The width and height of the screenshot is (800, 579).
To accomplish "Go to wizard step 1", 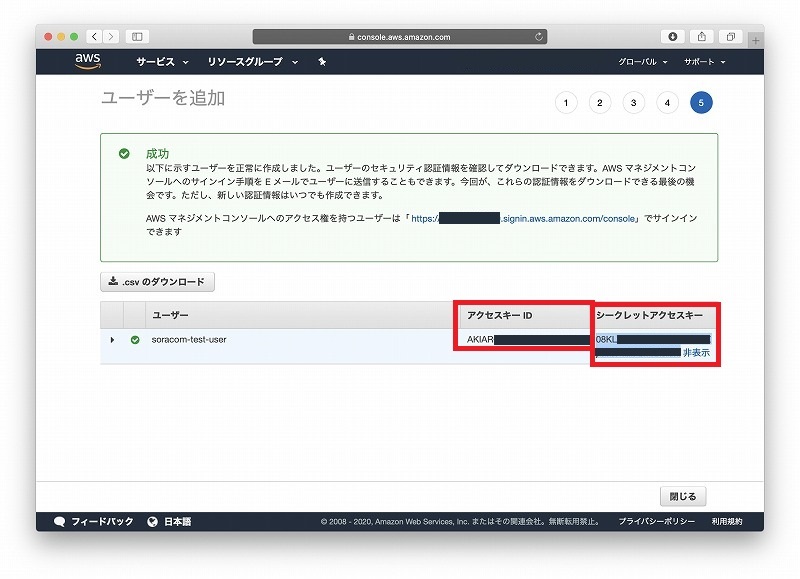I will pyautogui.click(x=566, y=103).
